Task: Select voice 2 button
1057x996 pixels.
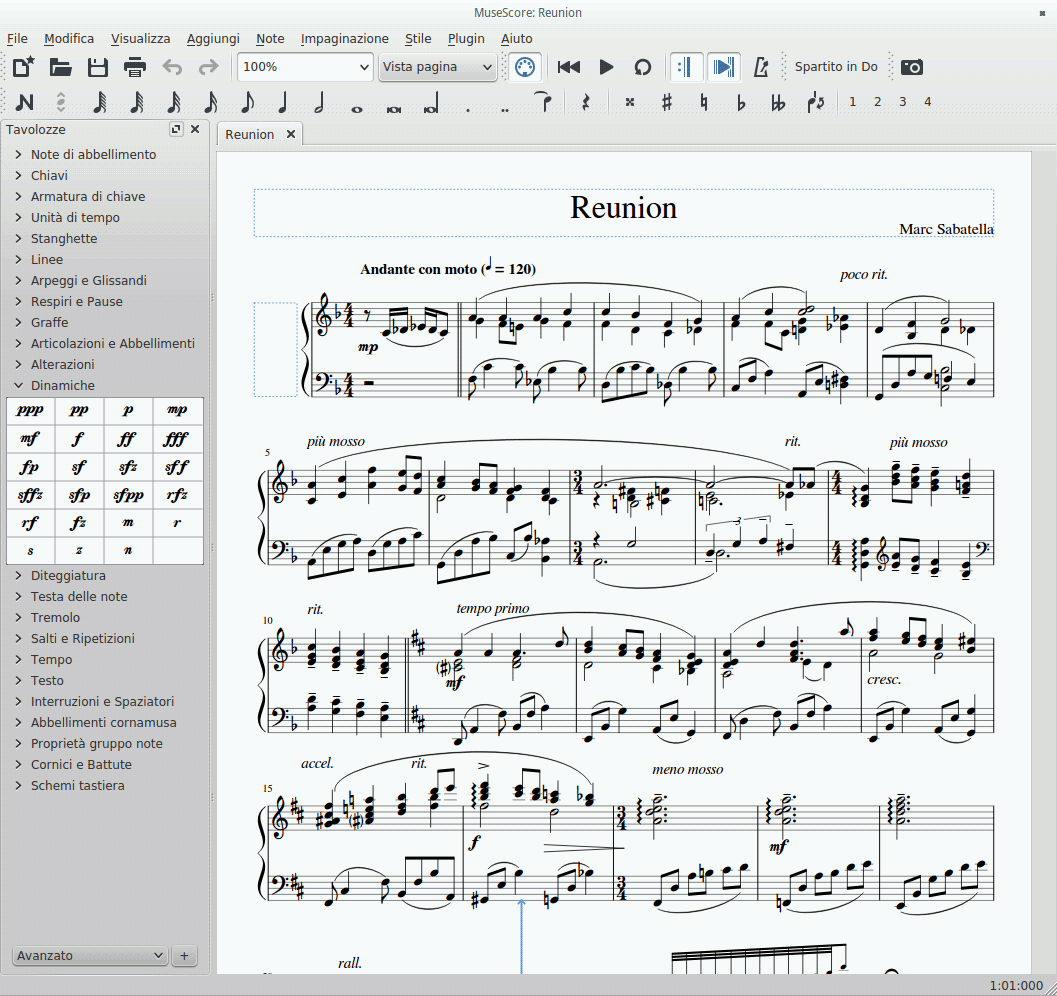Action: (x=877, y=102)
